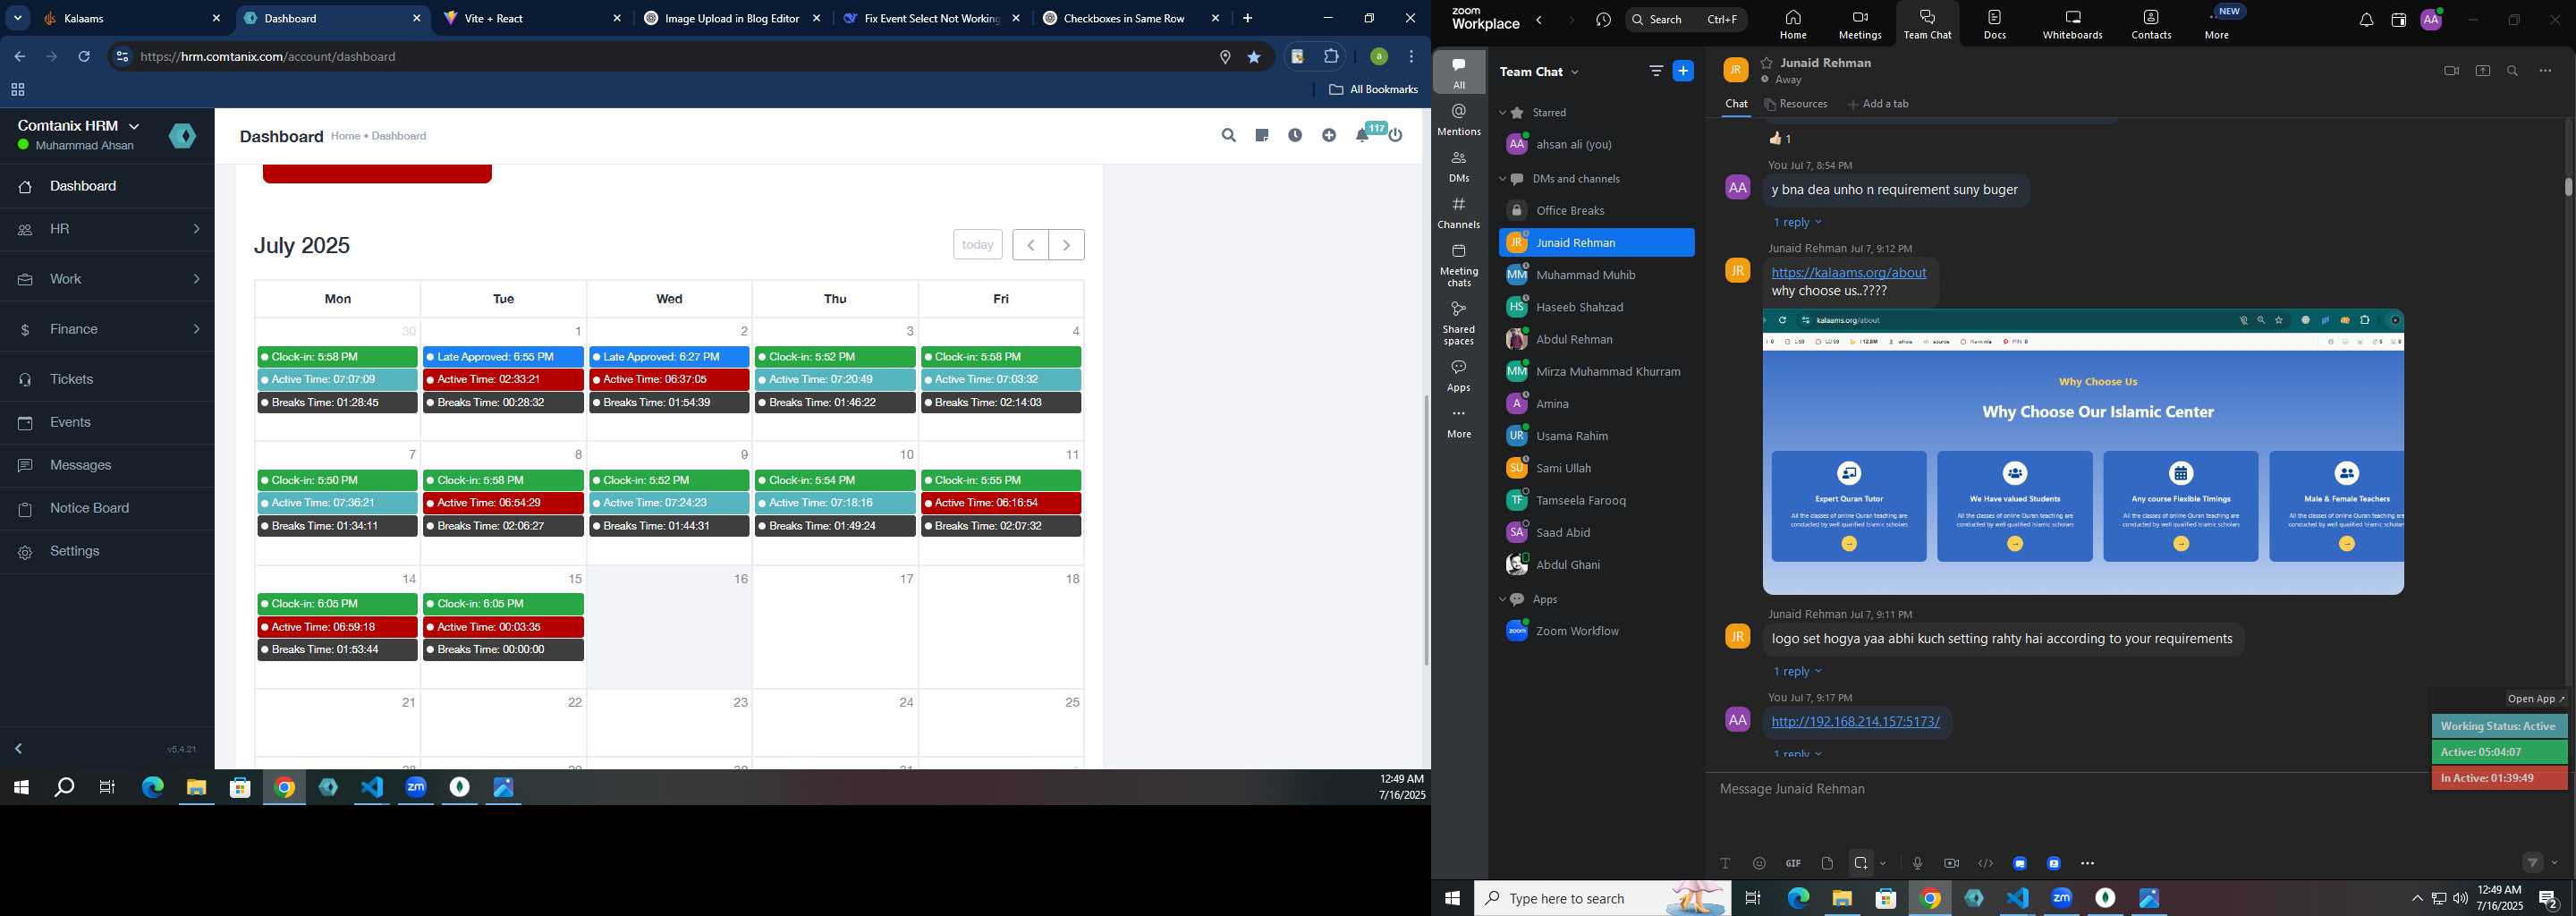Image resolution: width=2576 pixels, height=916 pixels.
Task: Record a video message with camera icon
Action: tap(1951, 863)
